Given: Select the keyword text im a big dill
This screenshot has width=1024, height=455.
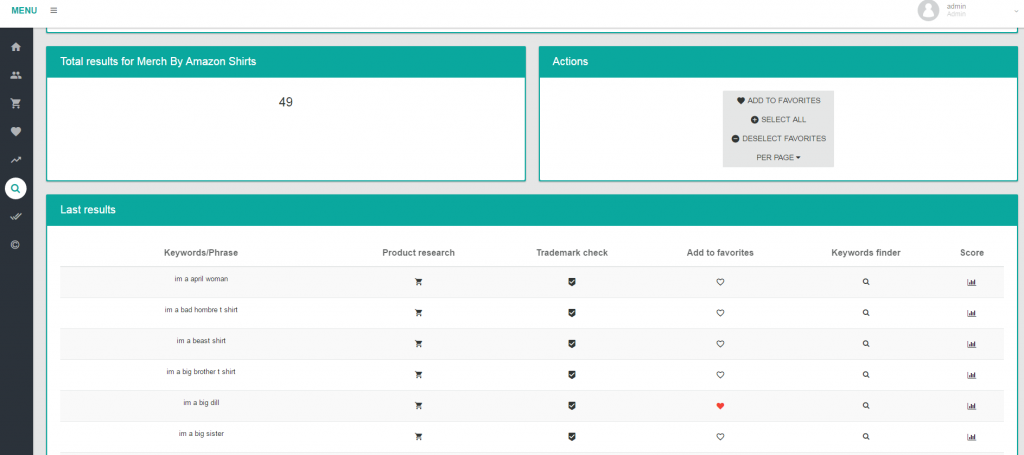Looking at the screenshot, I should [x=201, y=403].
